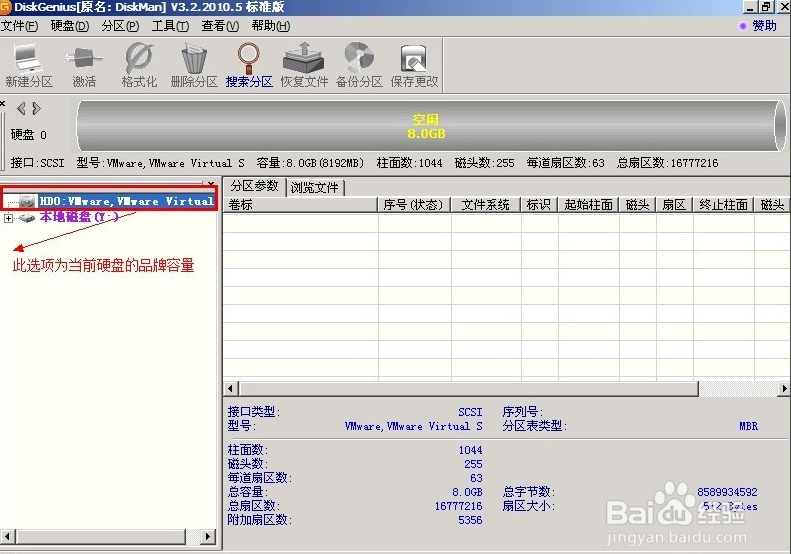Open the 文件(F) menu

[19, 26]
